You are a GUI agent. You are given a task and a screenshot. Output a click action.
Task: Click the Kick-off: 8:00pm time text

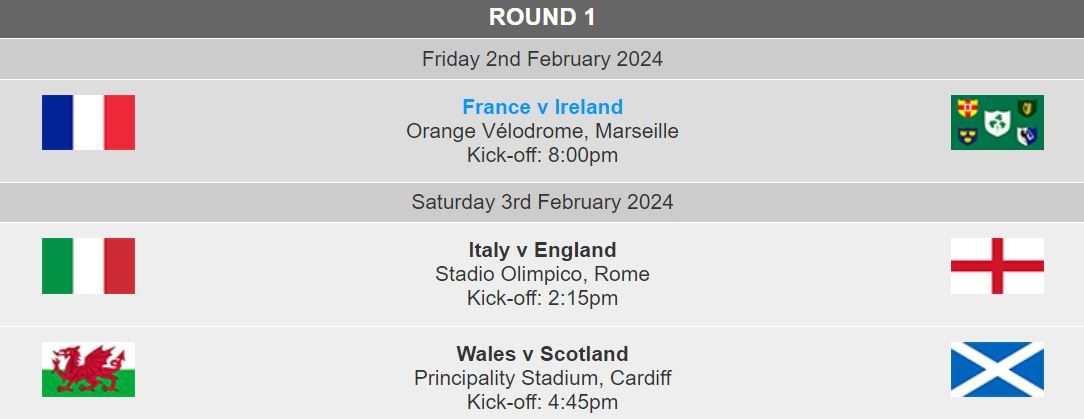tap(542, 156)
